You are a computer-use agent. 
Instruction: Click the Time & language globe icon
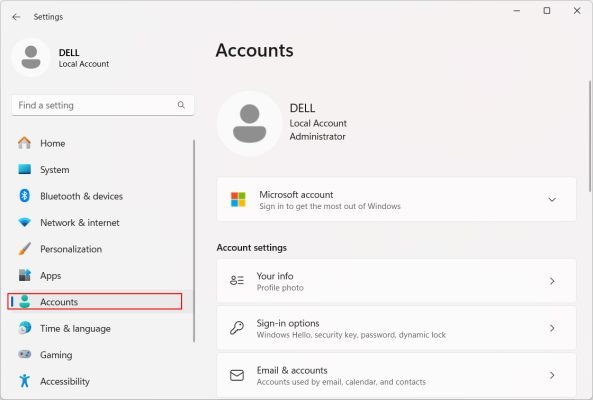[x=25, y=328]
